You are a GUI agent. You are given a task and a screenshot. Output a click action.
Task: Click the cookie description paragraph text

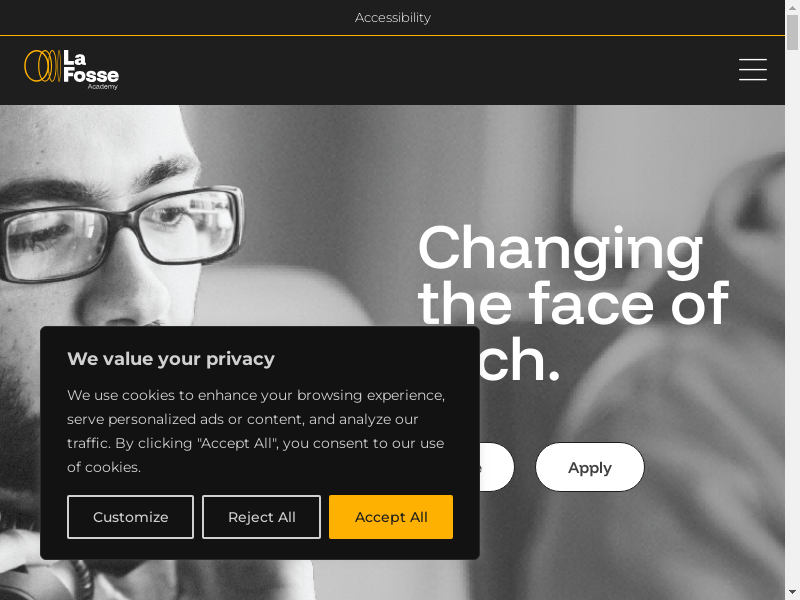(256, 431)
